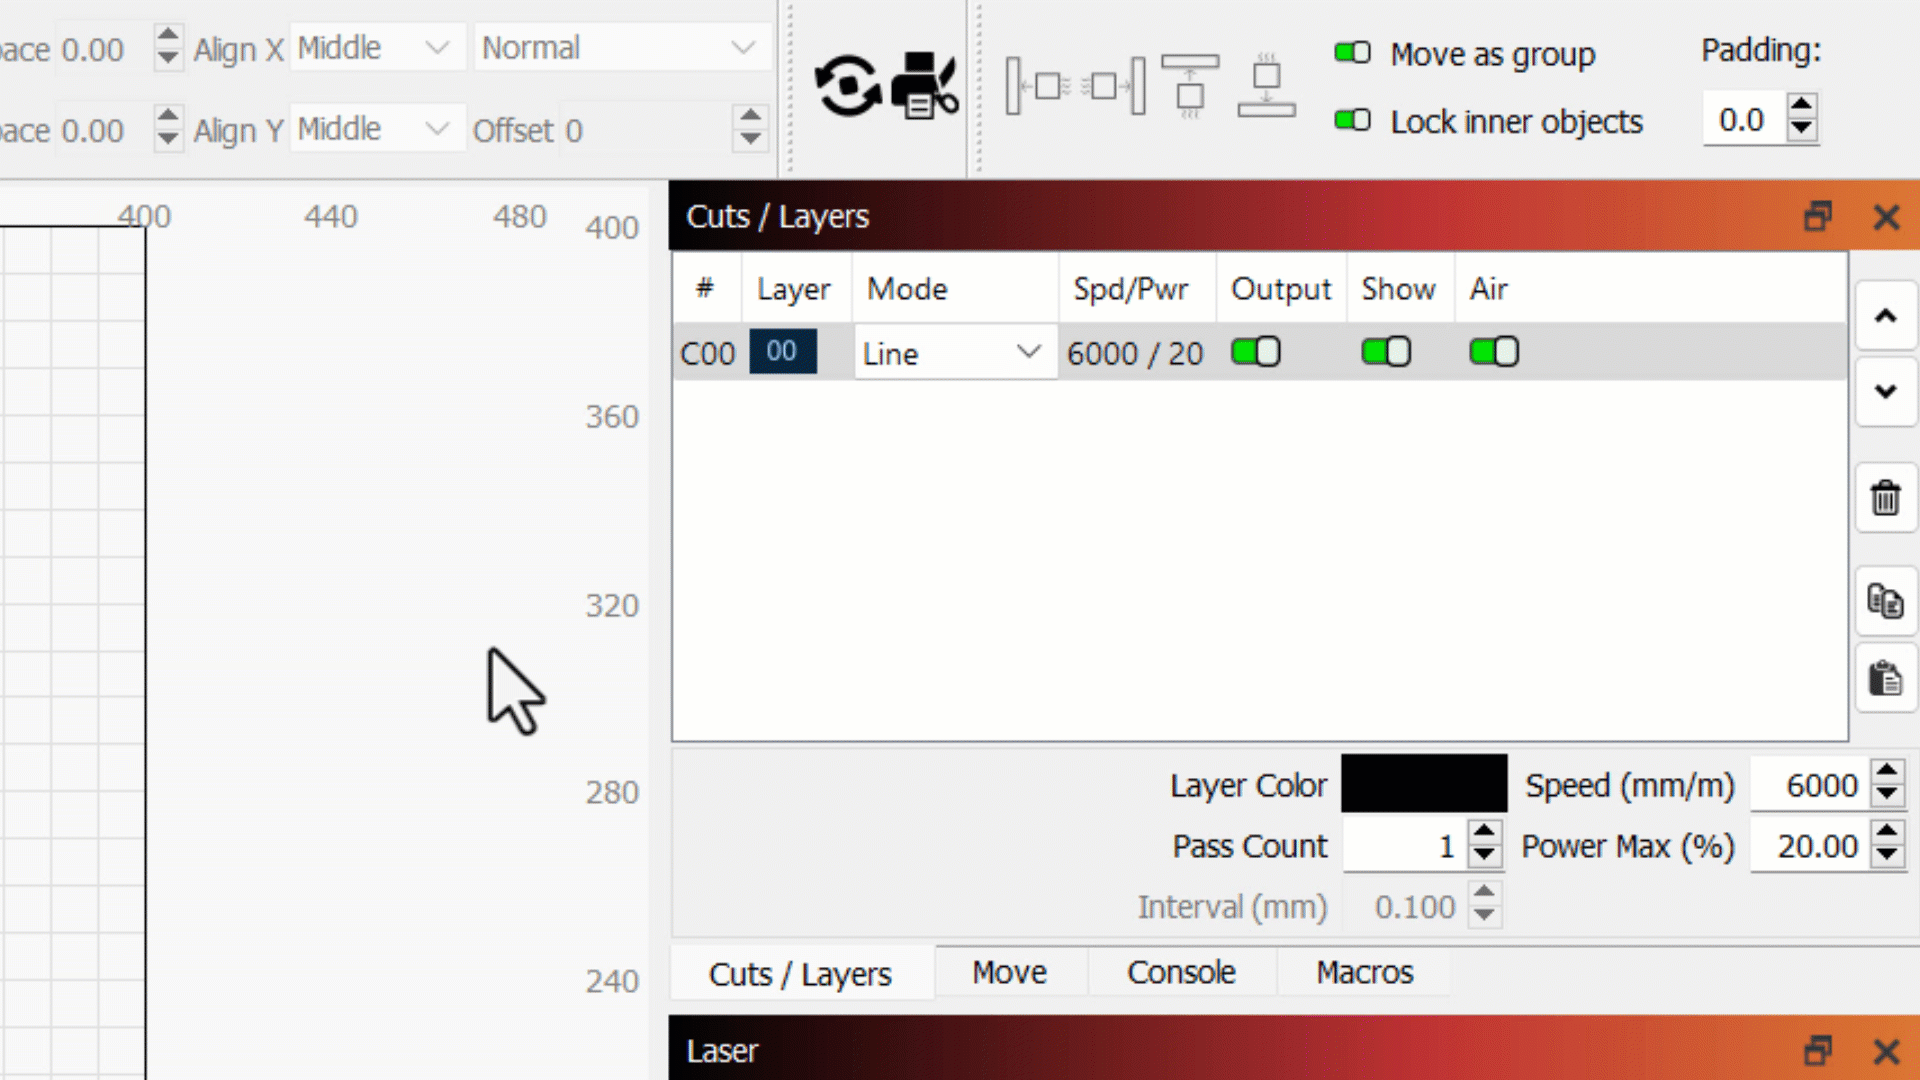The height and width of the screenshot is (1080, 1920).
Task: Switch to the Console tab
Action: pos(1181,972)
